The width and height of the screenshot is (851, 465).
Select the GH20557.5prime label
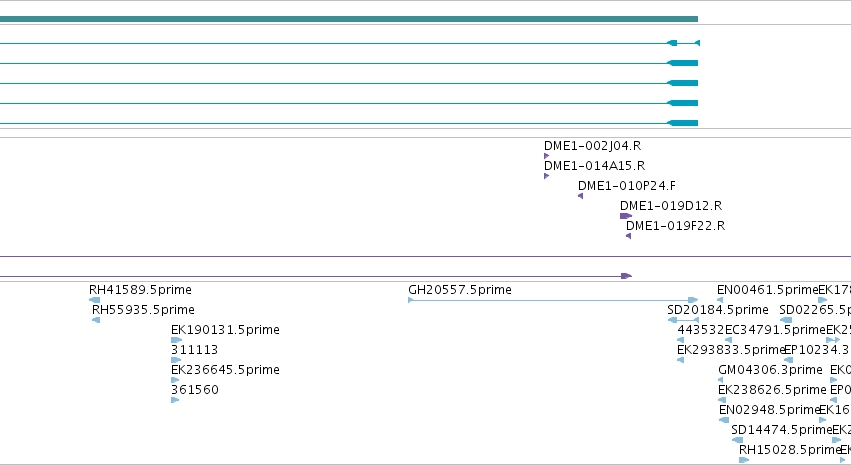tap(460, 290)
